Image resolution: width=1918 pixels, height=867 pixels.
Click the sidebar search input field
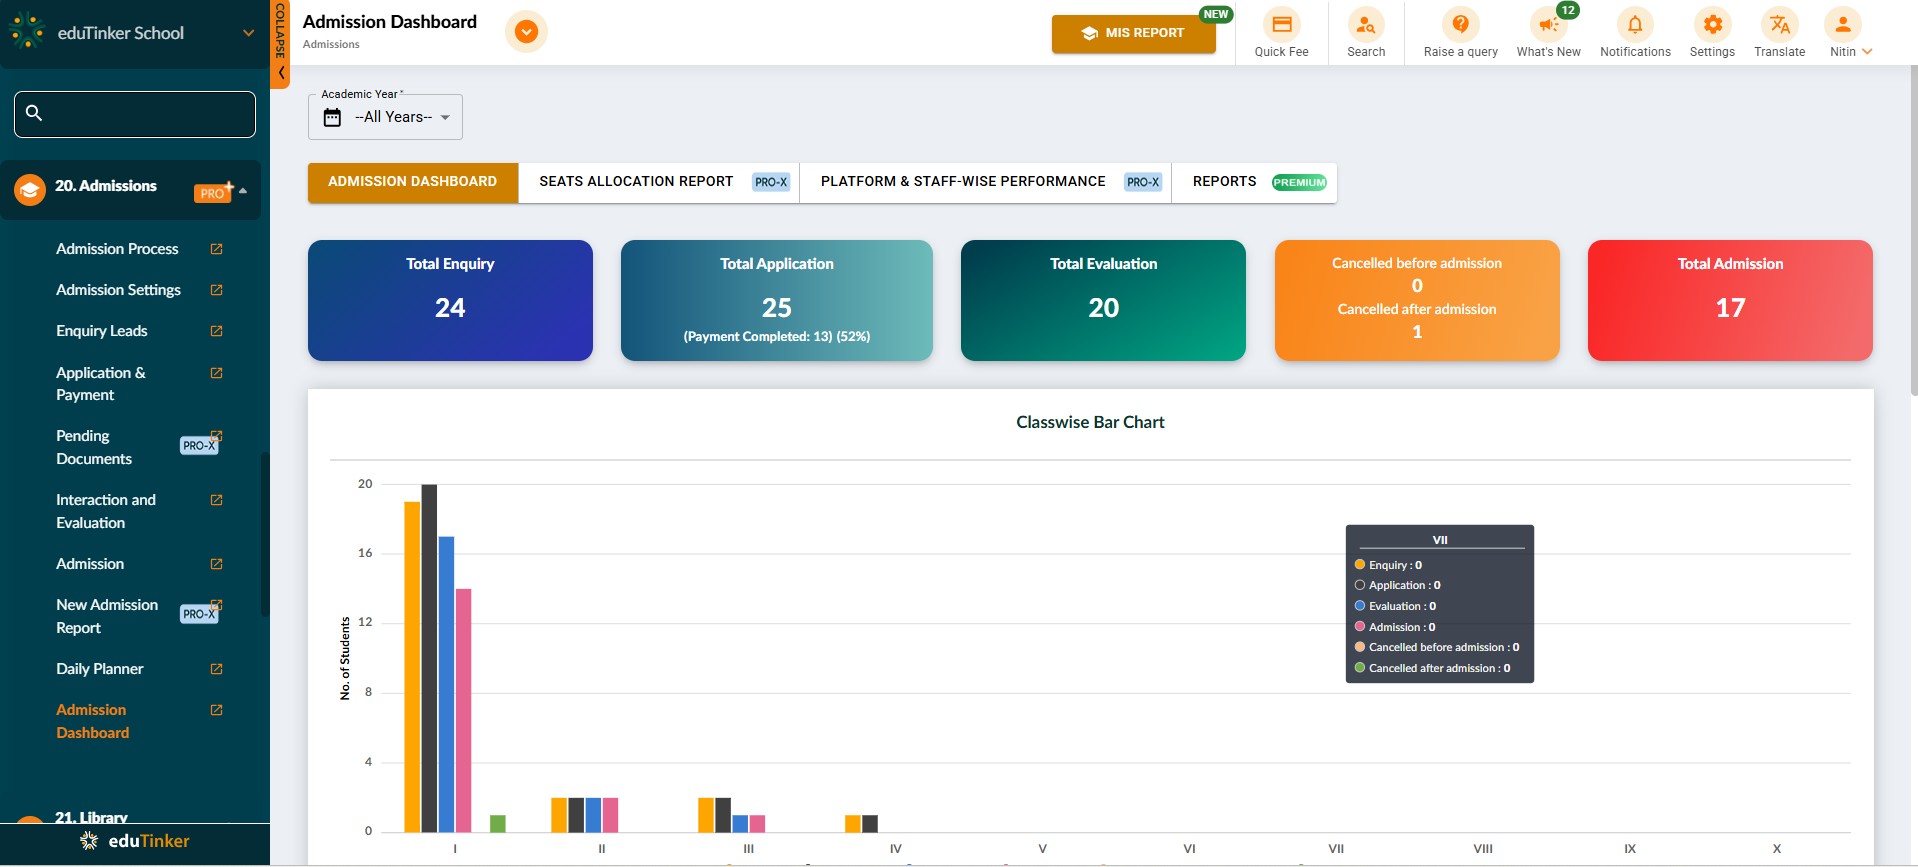point(145,114)
